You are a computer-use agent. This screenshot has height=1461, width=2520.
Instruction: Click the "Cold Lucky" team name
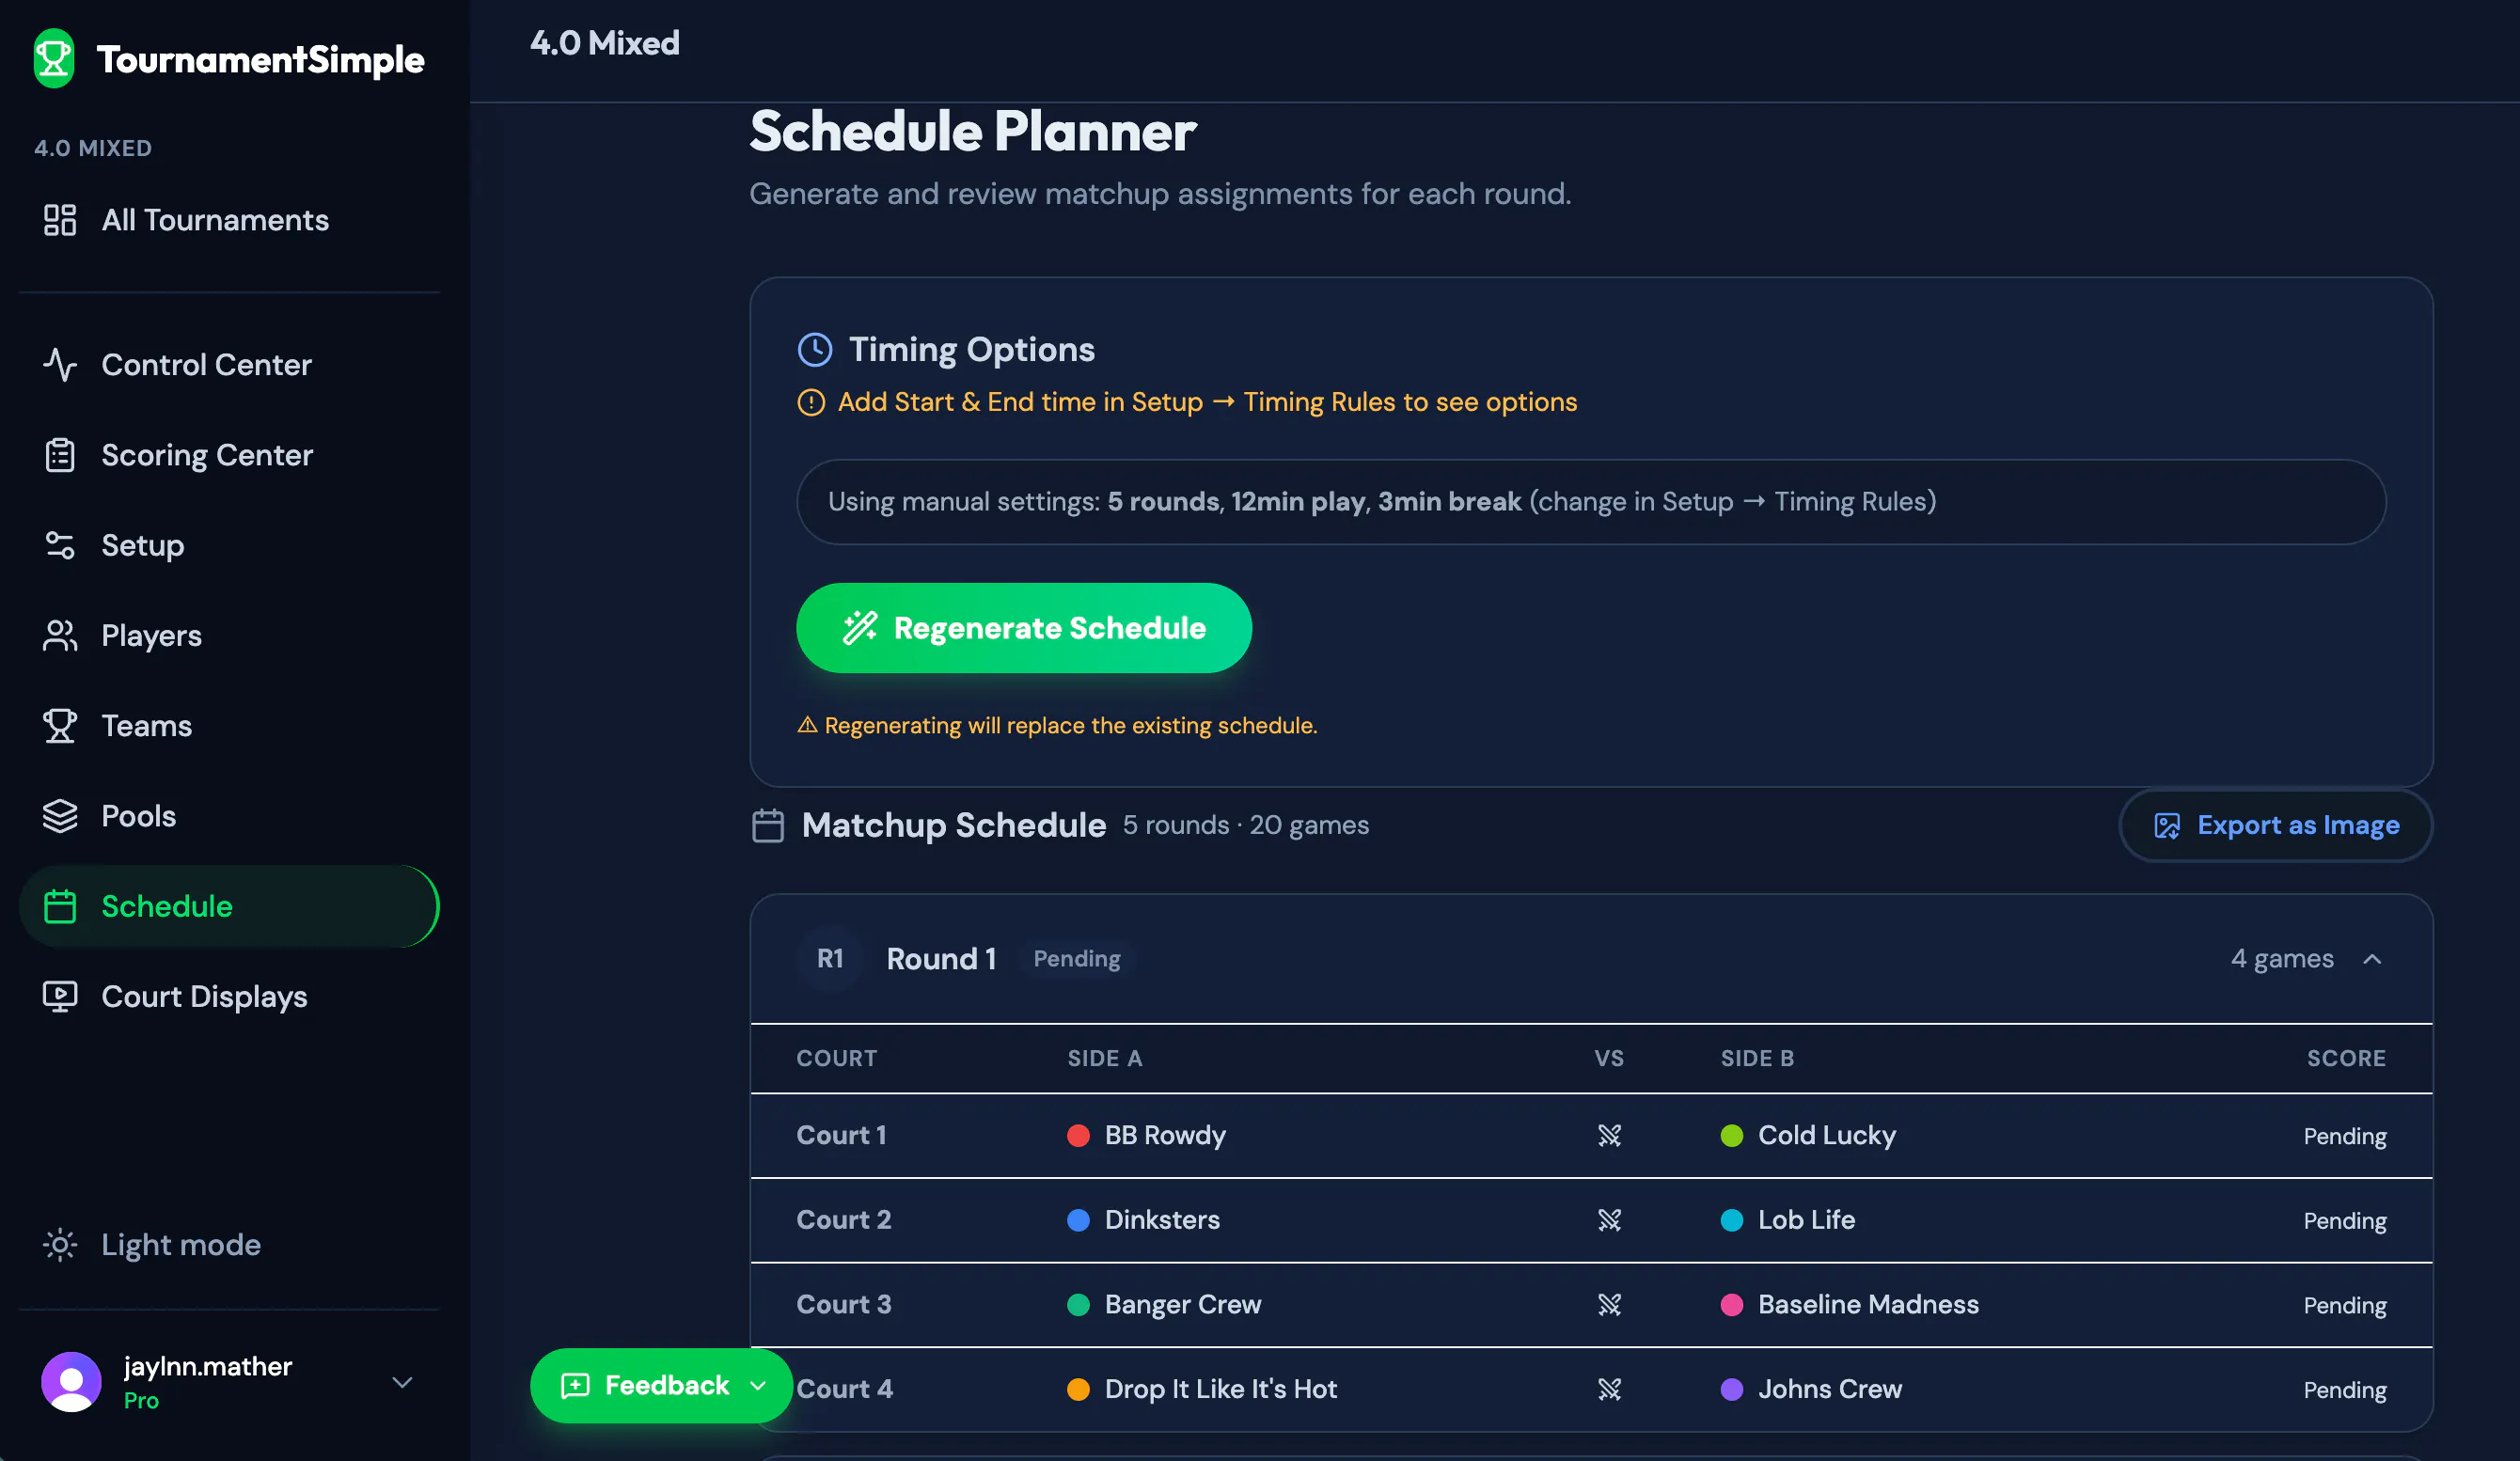pos(1827,1136)
